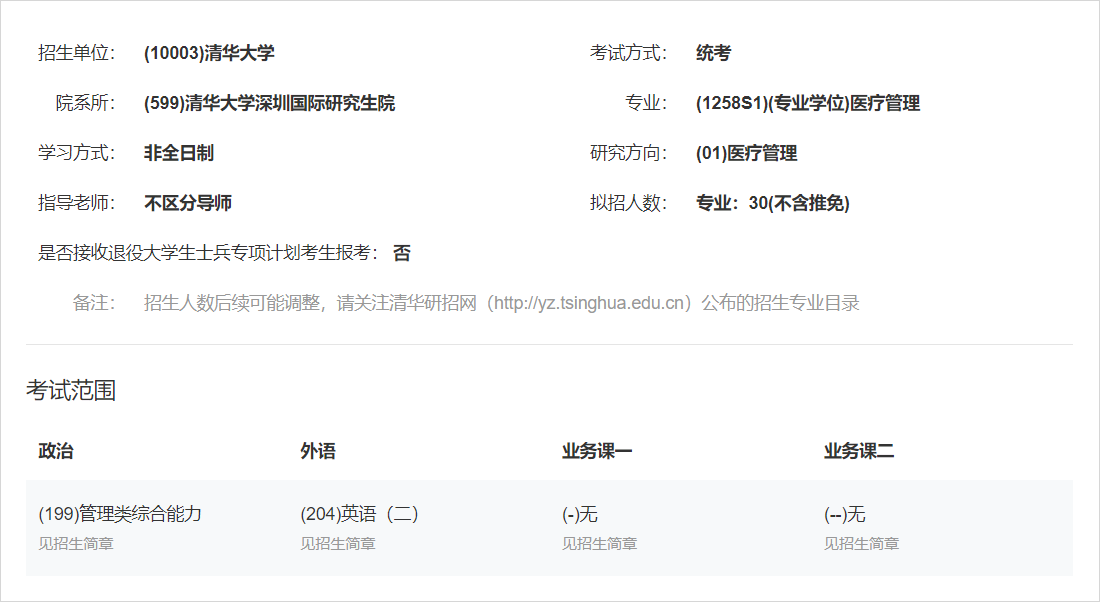Select the major (1258S1)(专业学位)医疗管理
Image resolution: width=1101 pixels, height=603 pixels.
(807, 103)
